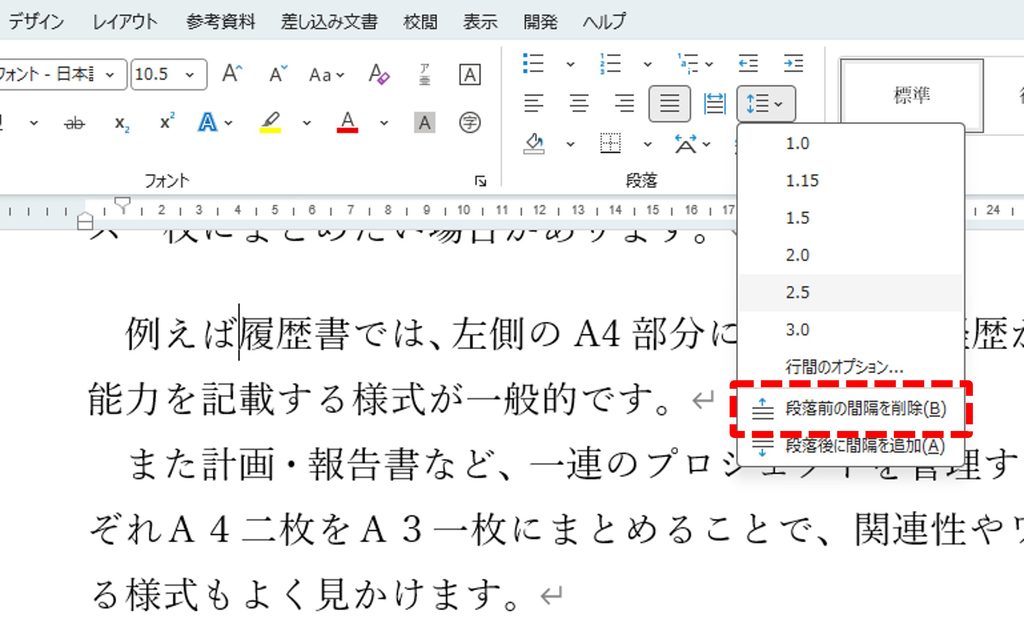
Task: Clear all formatting with eraser icon
Action: click(x=379, y=74)
